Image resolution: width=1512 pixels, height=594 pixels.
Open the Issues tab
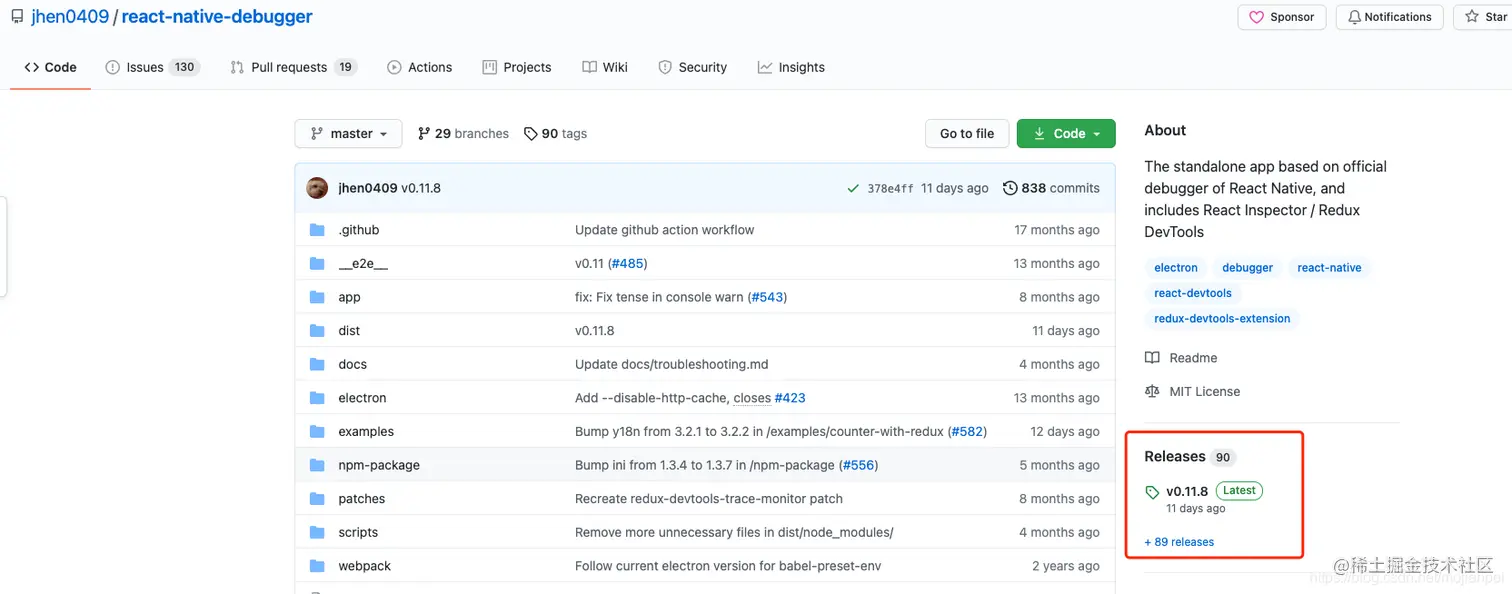[x=153, y=67]
